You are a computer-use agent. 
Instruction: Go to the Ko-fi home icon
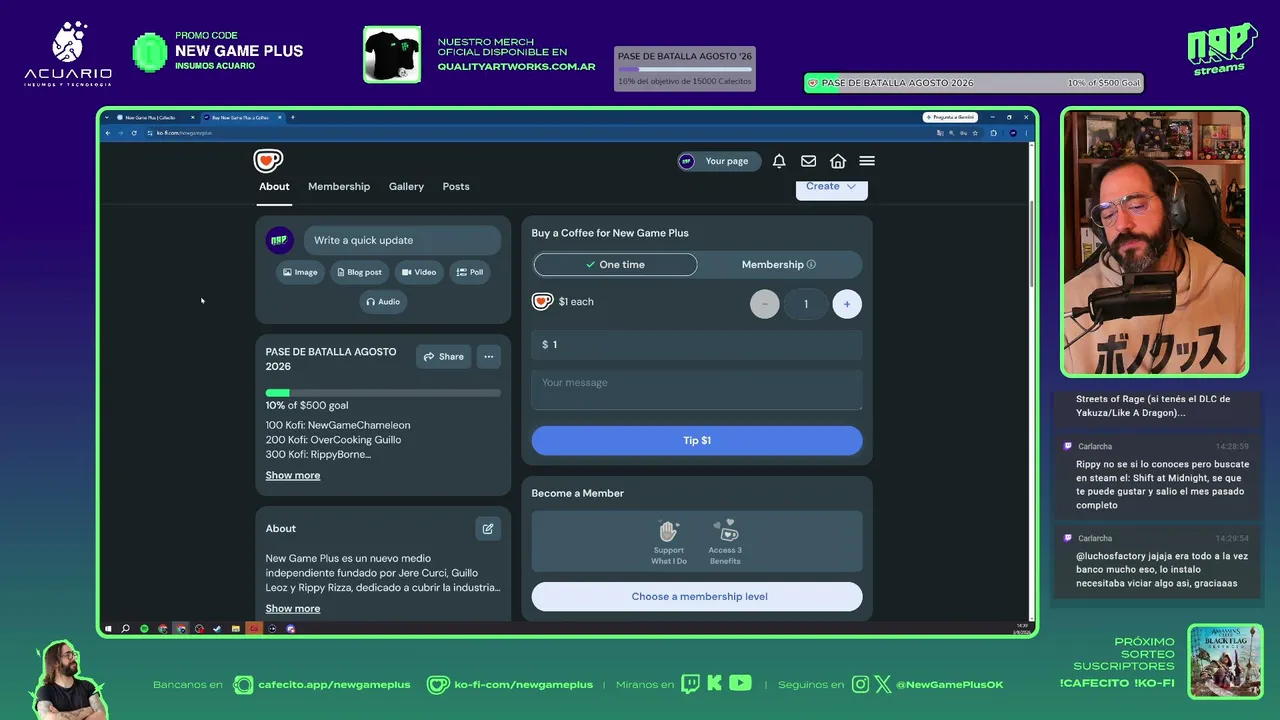click(838, 161)
